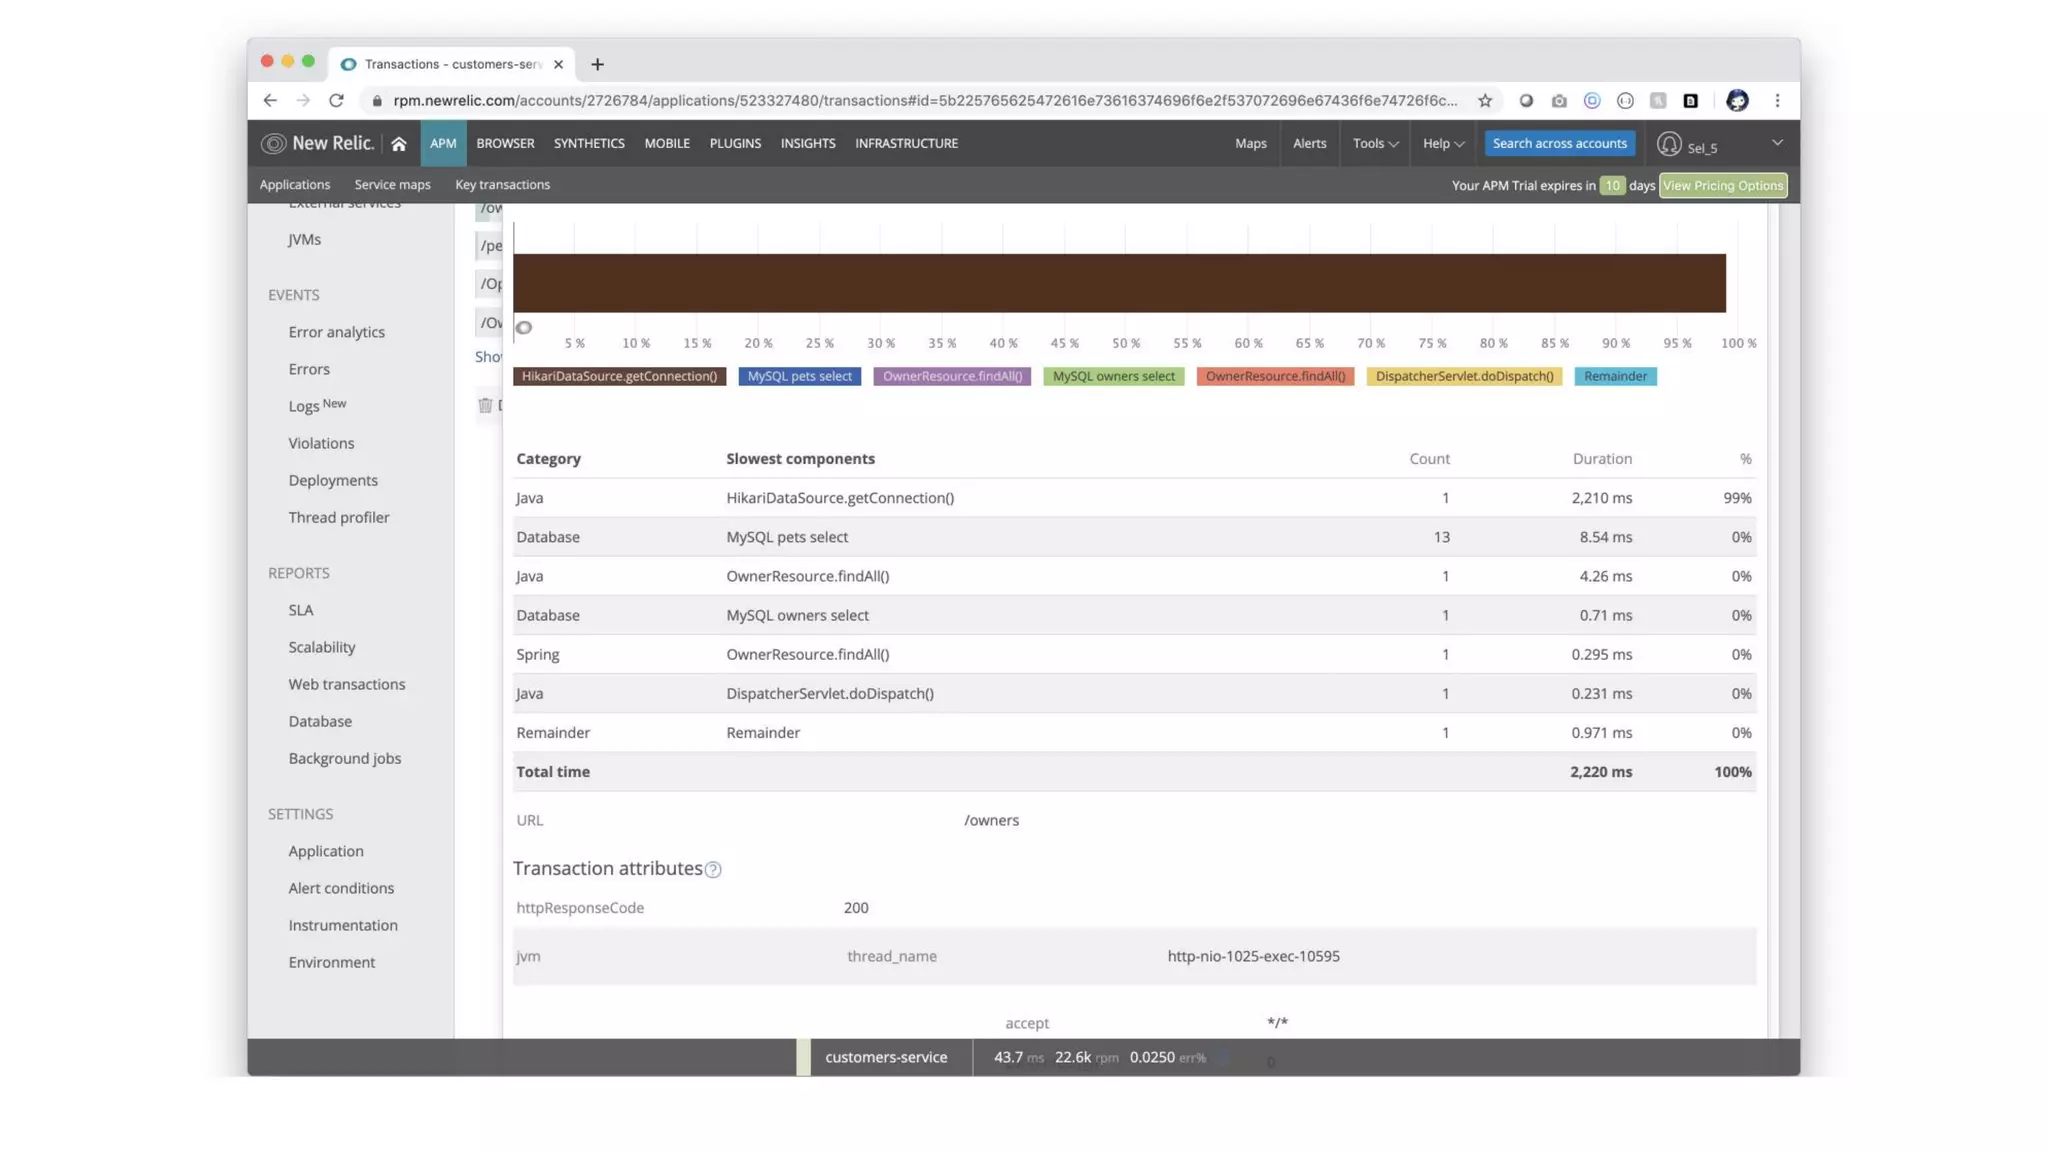This screenshot has height=1152, width=2048.
Task: Click the browser back arrow
Action: click(x=270, y=101)
